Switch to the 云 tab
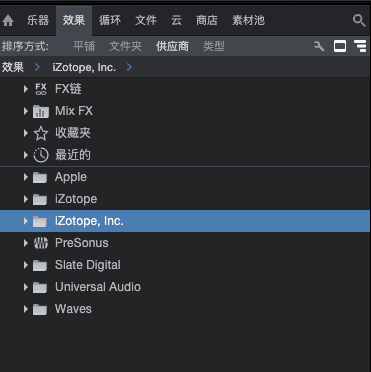The width and height of the screenshot is (371, 372). 176,21
